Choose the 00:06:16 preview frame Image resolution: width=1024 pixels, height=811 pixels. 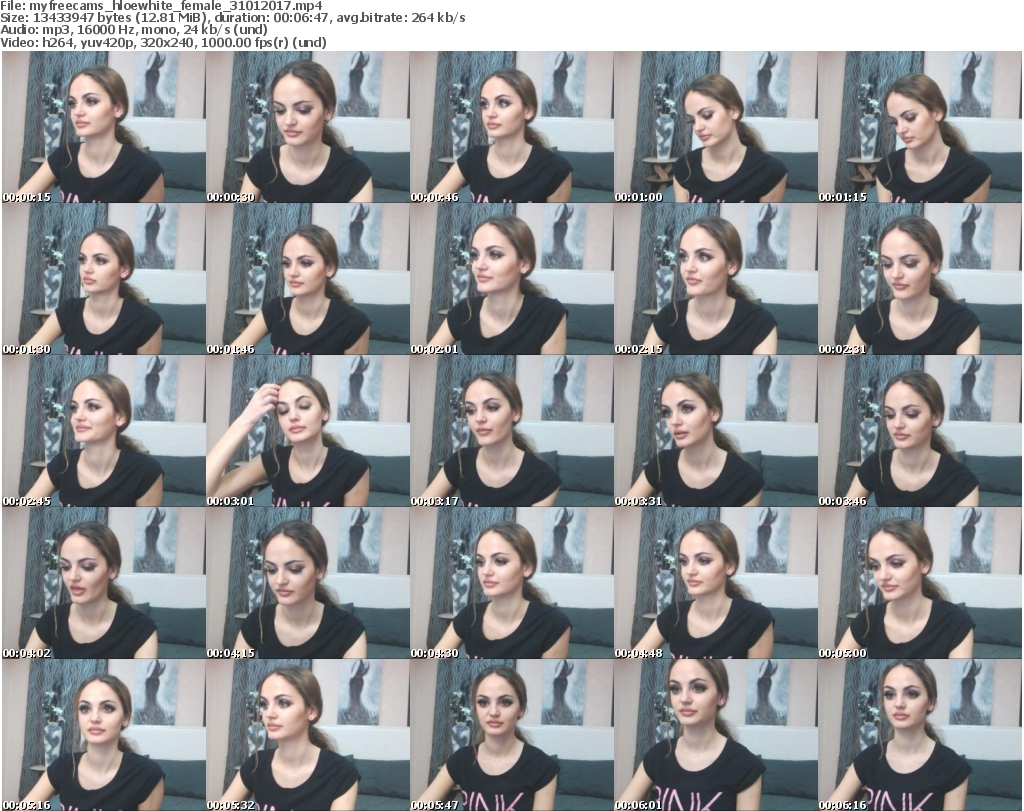920,735
